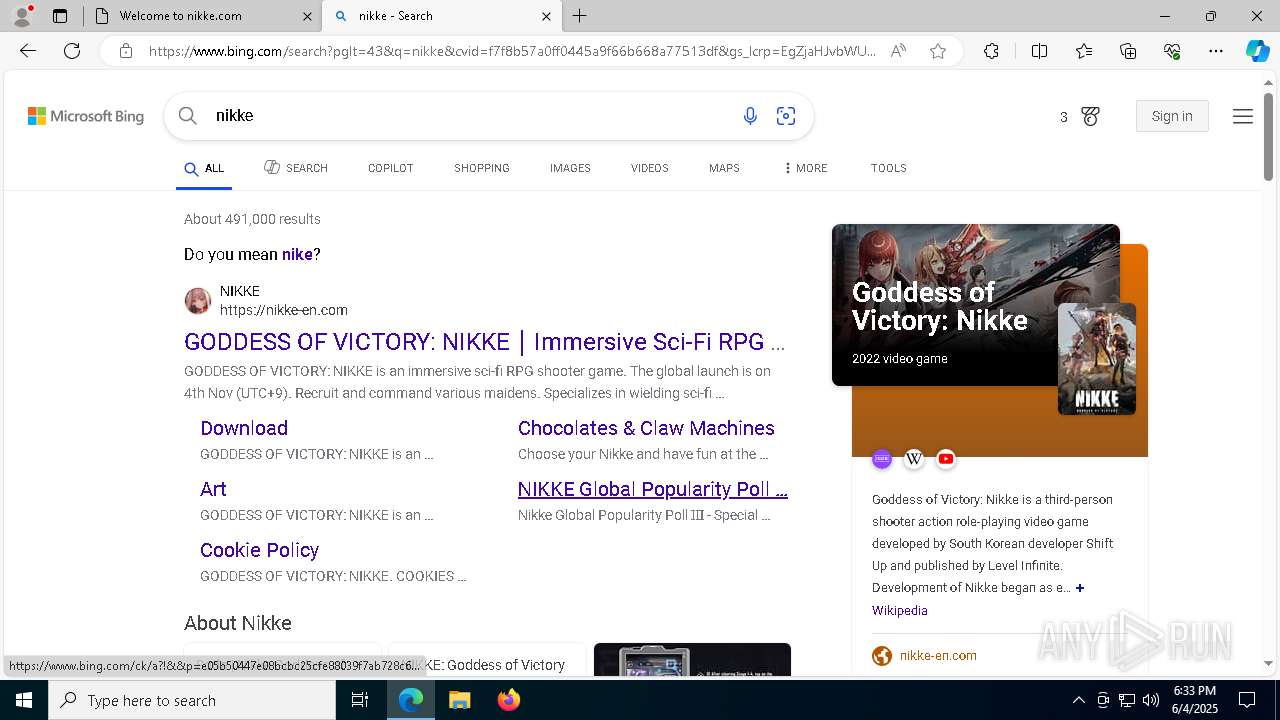Activate Read aloud icon in address bar
Viewport: 1280px width, 720px height.
(x=898, y=51)
